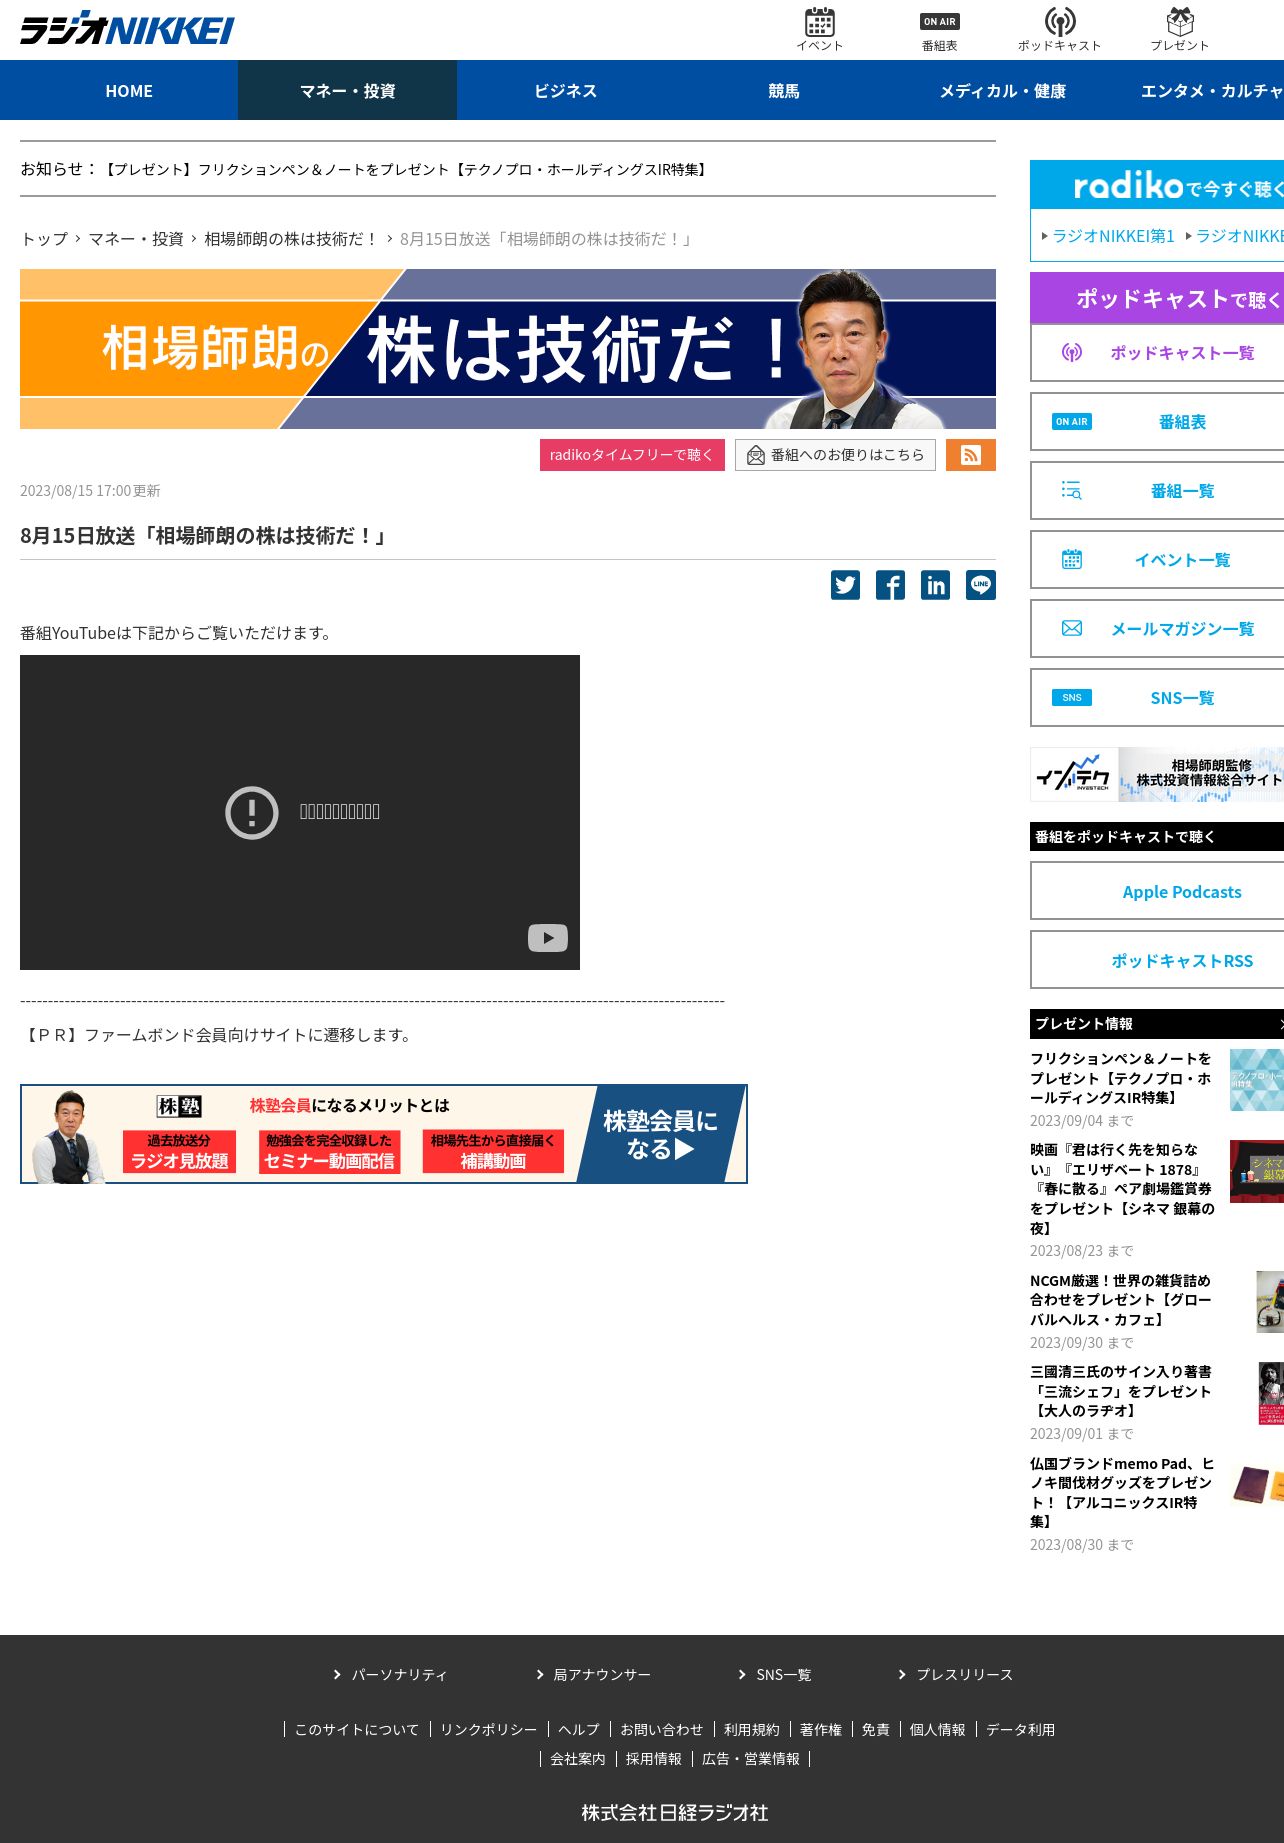Share the article on LinkedIn

[935, 585]
